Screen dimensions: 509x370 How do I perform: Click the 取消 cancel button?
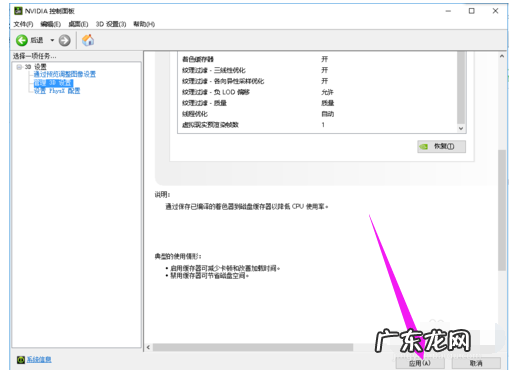click(476, 363)
